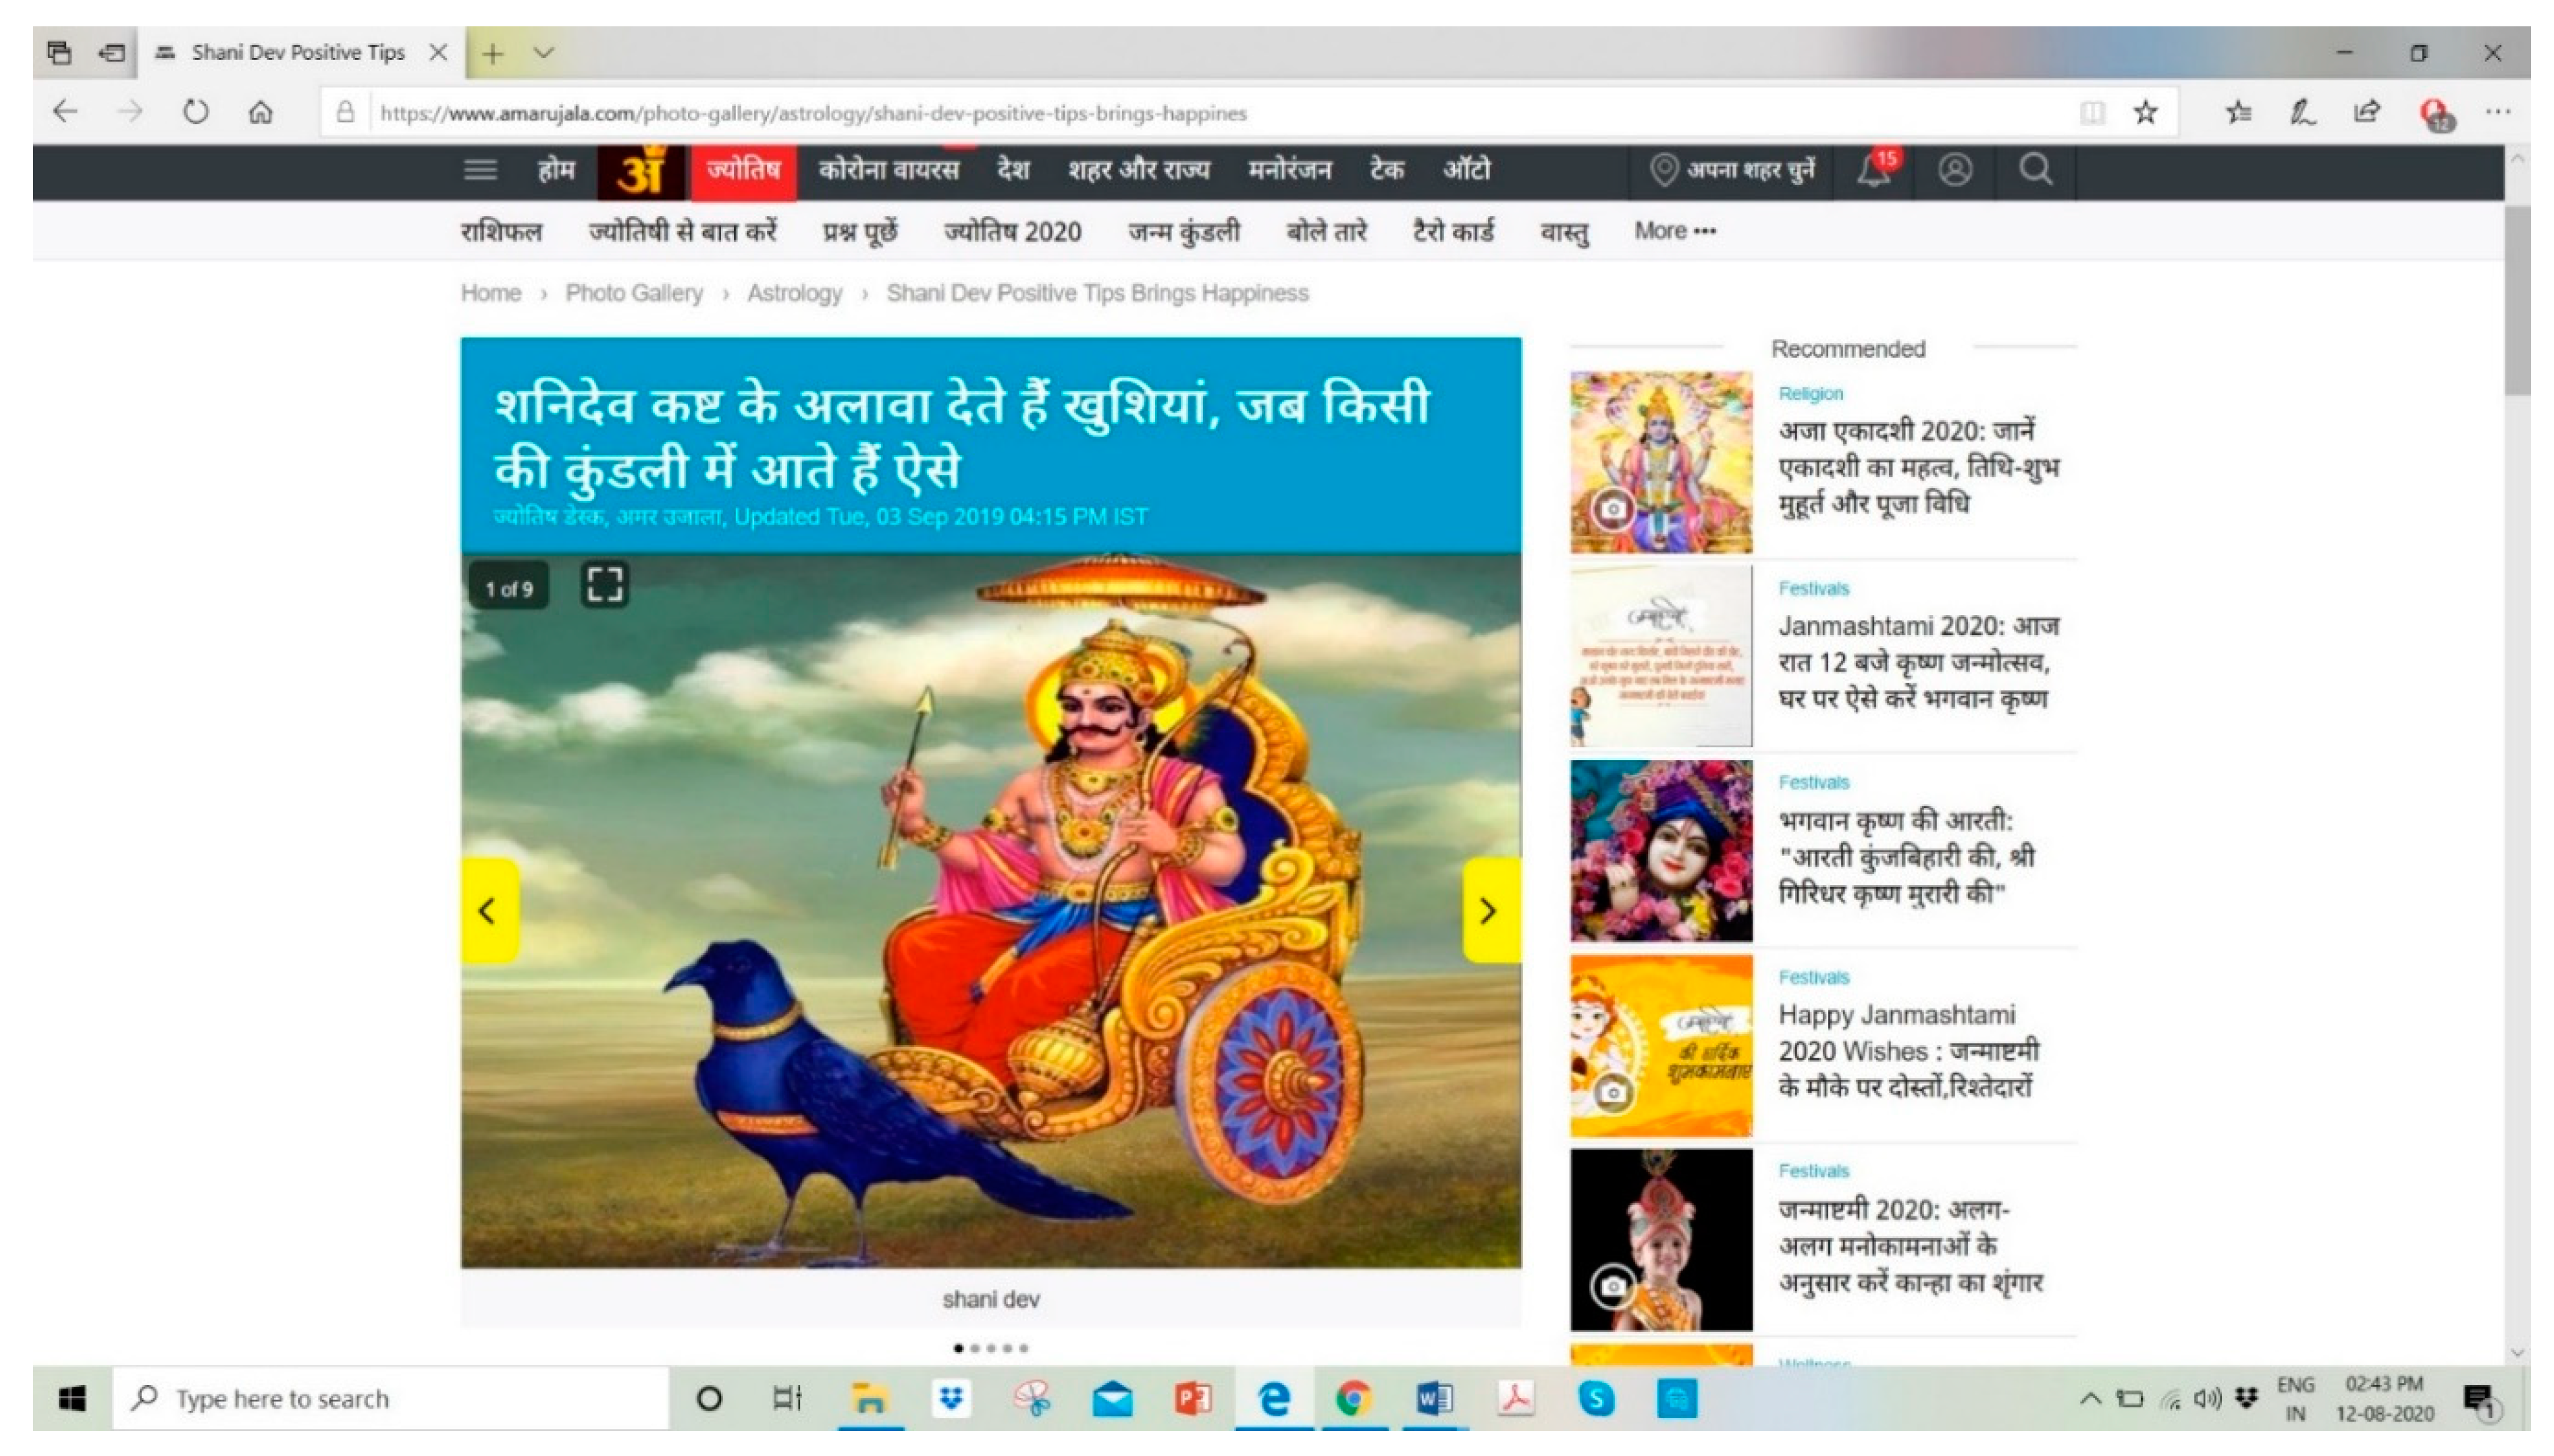This screenshot has height=1456, width=2554.
Task: Expand gallery image to fullscreen
Action: click(x=604, y=585)
